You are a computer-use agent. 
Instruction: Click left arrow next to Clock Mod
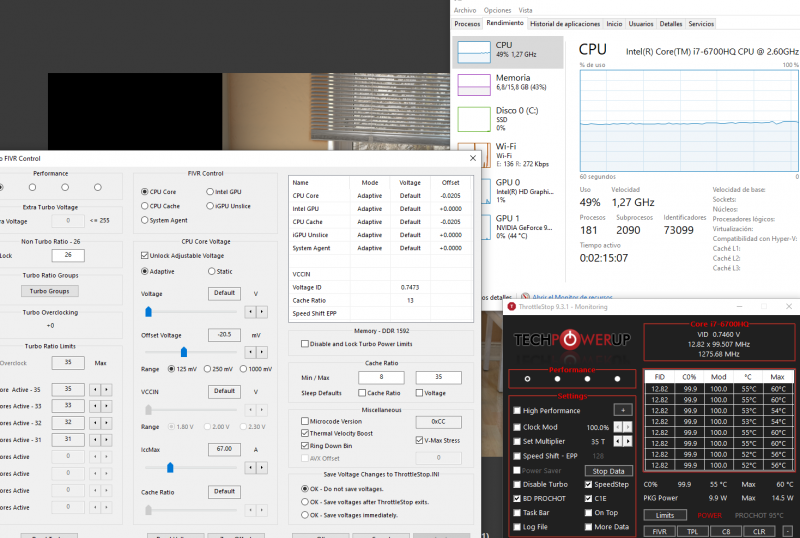pos(618,427)
